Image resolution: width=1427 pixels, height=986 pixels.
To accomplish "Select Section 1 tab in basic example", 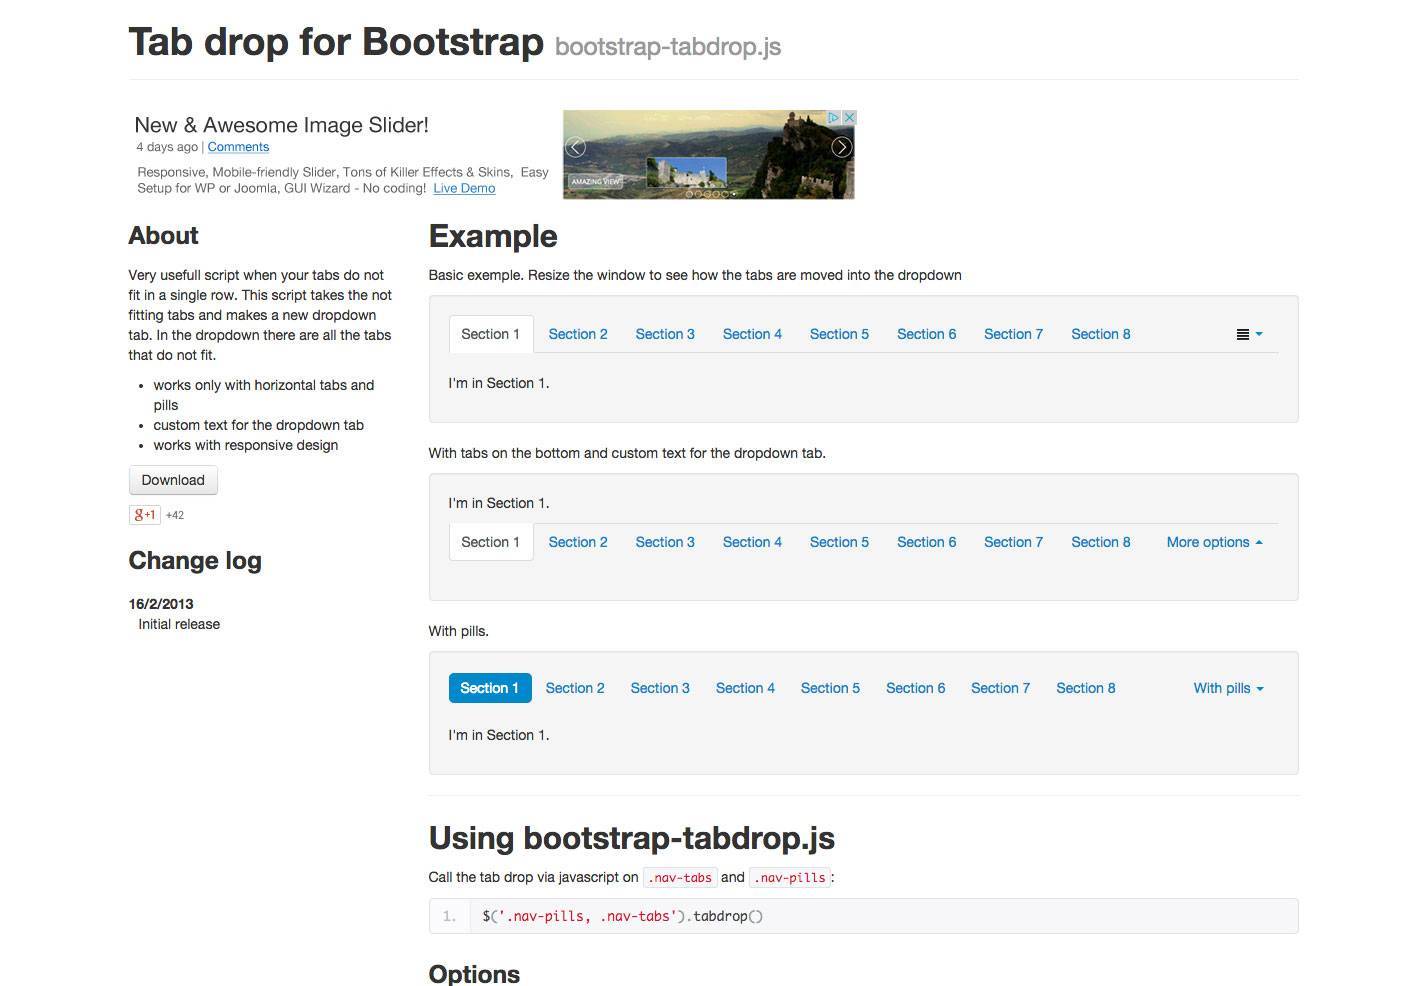I will (490, 334).
